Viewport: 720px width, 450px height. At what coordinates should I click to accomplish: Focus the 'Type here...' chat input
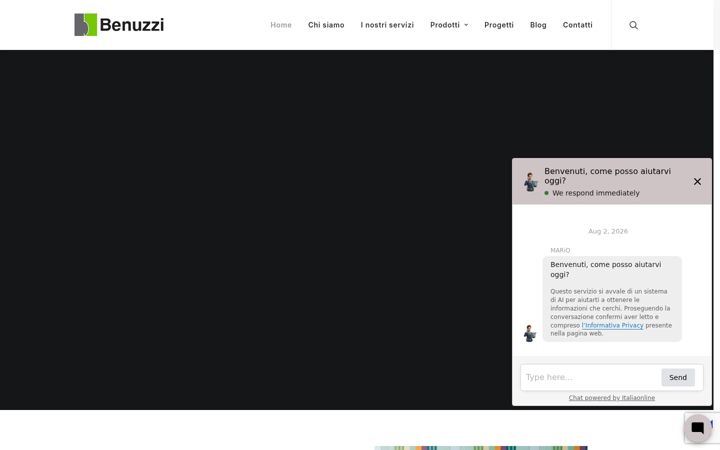click(591, 377)
